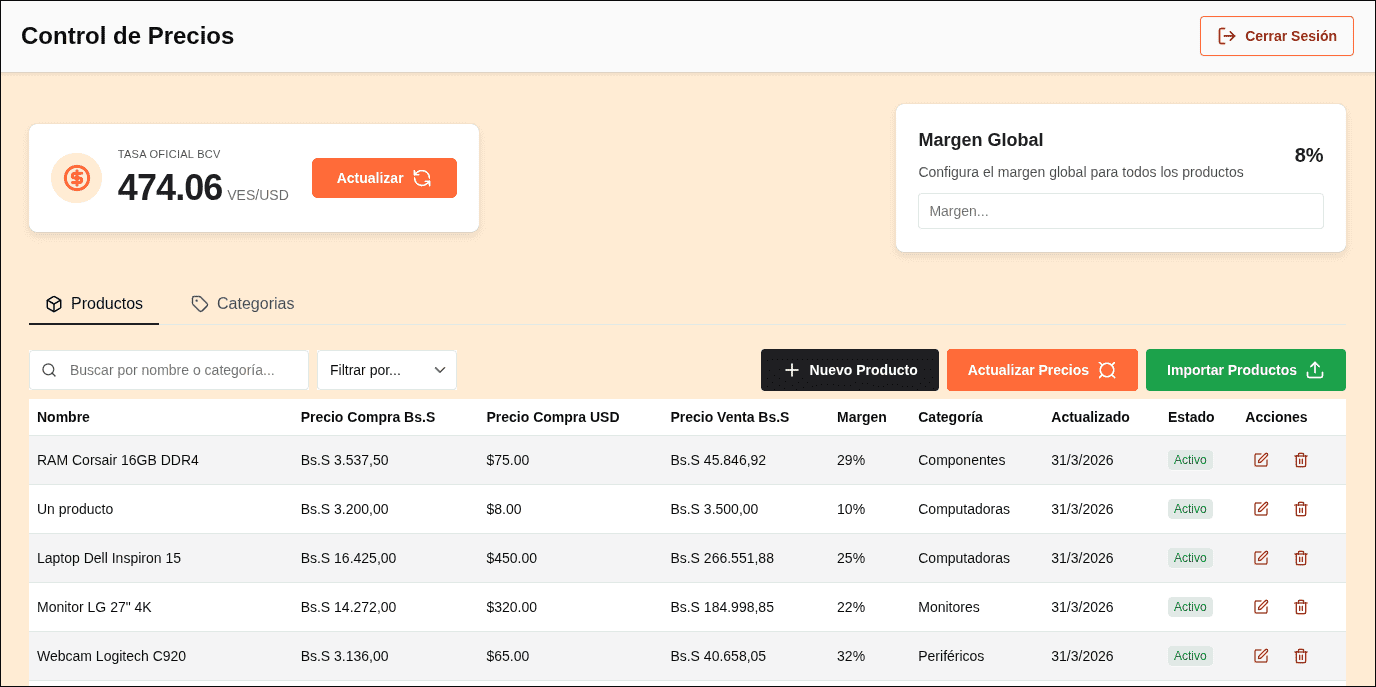Click the dollar coin icon beside Tasa Oficial BCV

[76, 177]
